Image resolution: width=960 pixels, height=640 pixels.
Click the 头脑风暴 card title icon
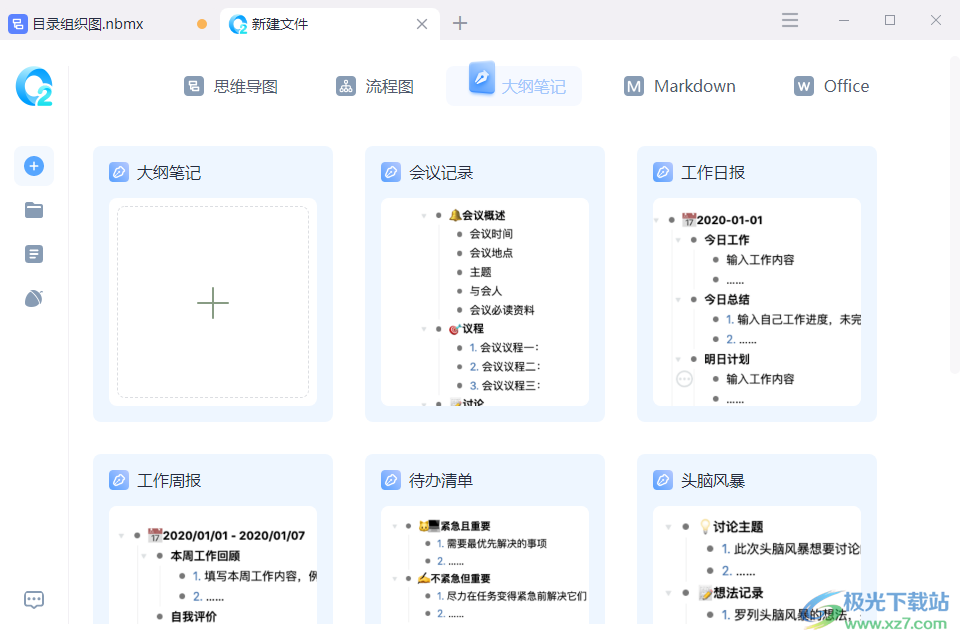coord(662,480)
